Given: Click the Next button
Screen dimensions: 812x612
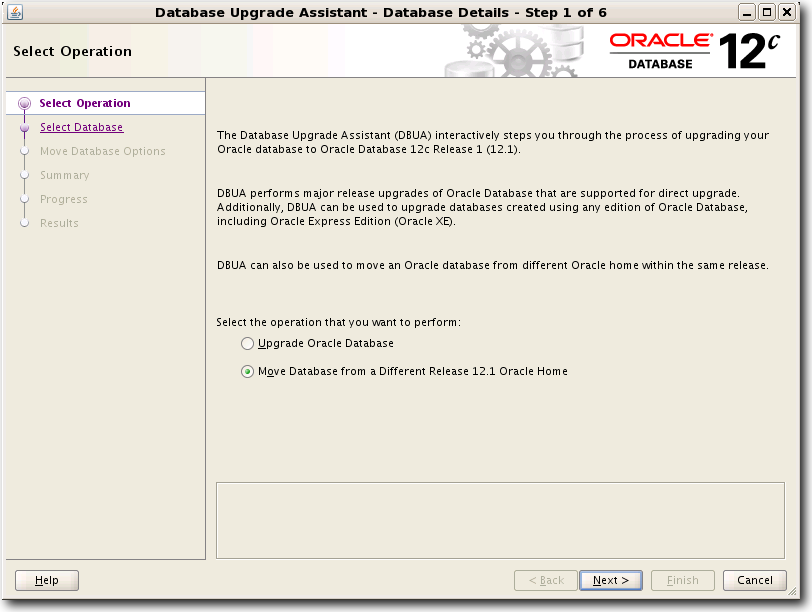Looking at the screenshot, I should point(611,580).
